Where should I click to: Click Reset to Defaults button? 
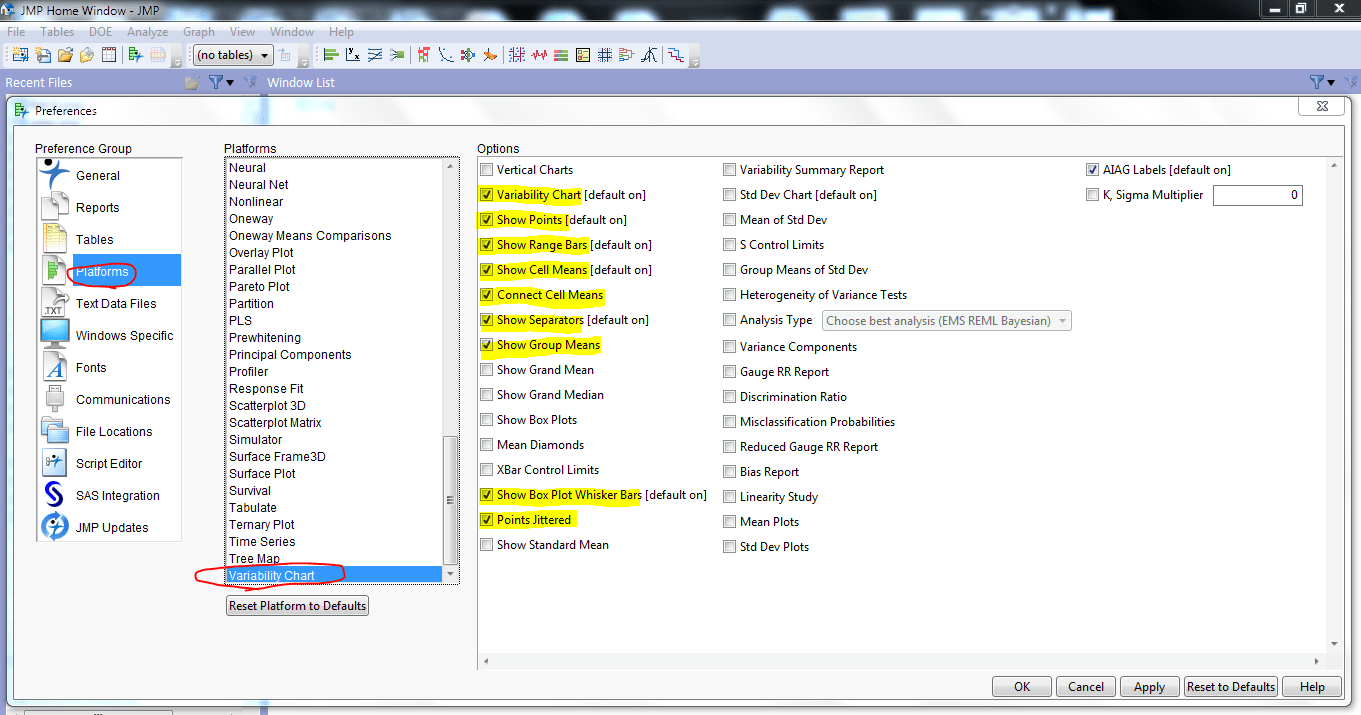(1230, 687)
